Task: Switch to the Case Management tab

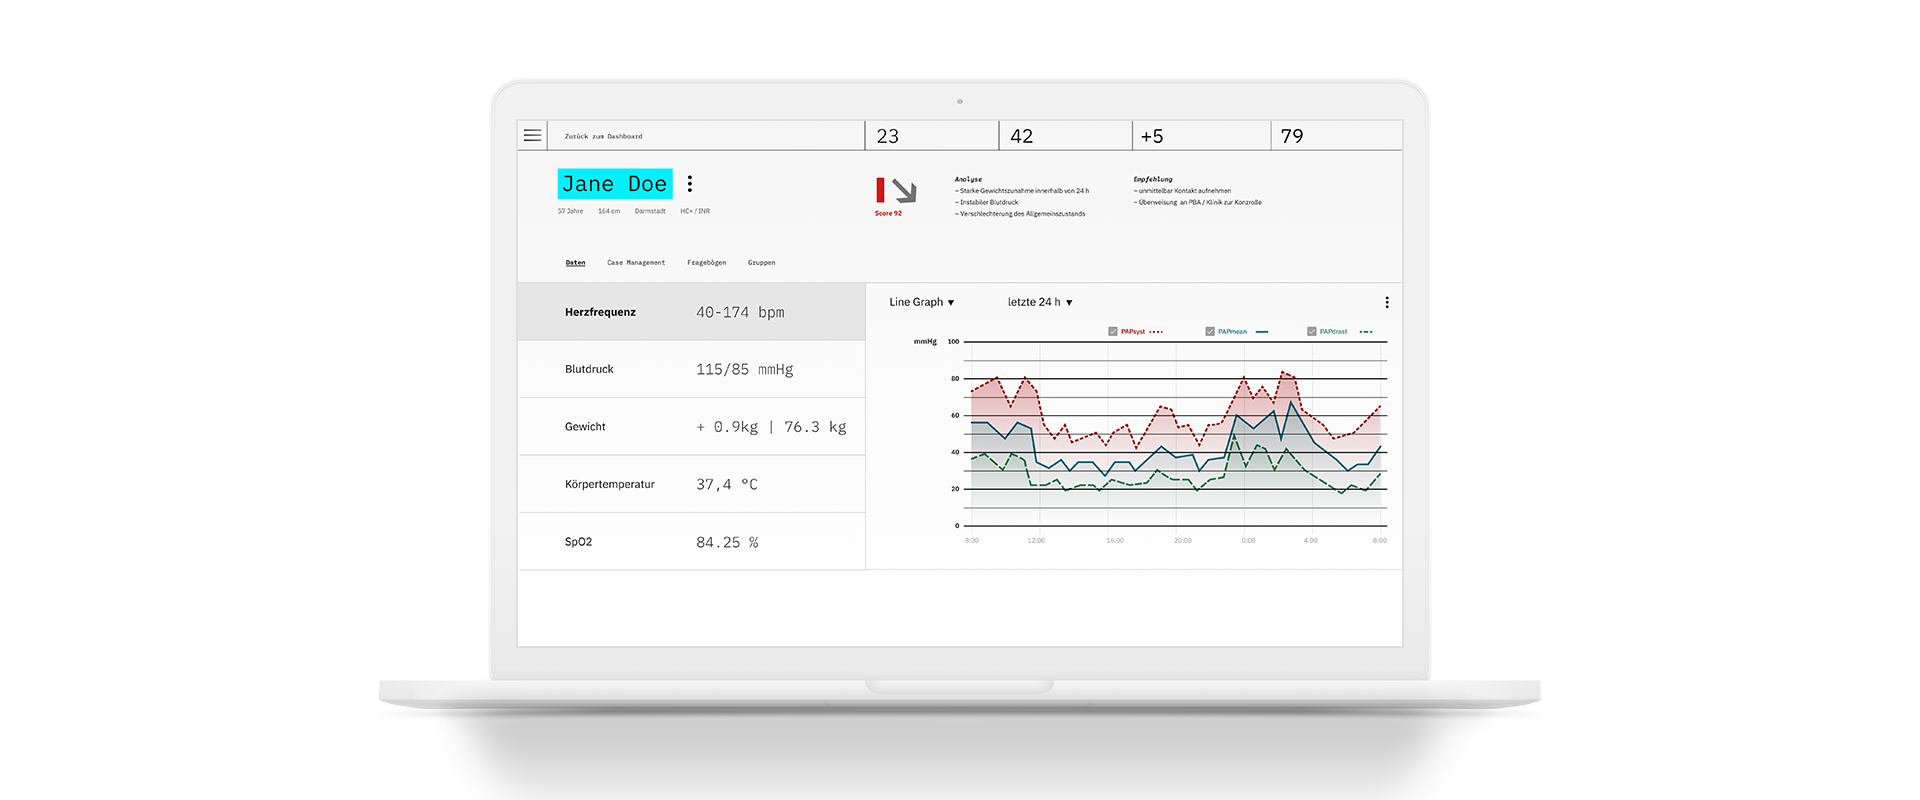Action: pos(636,263)
